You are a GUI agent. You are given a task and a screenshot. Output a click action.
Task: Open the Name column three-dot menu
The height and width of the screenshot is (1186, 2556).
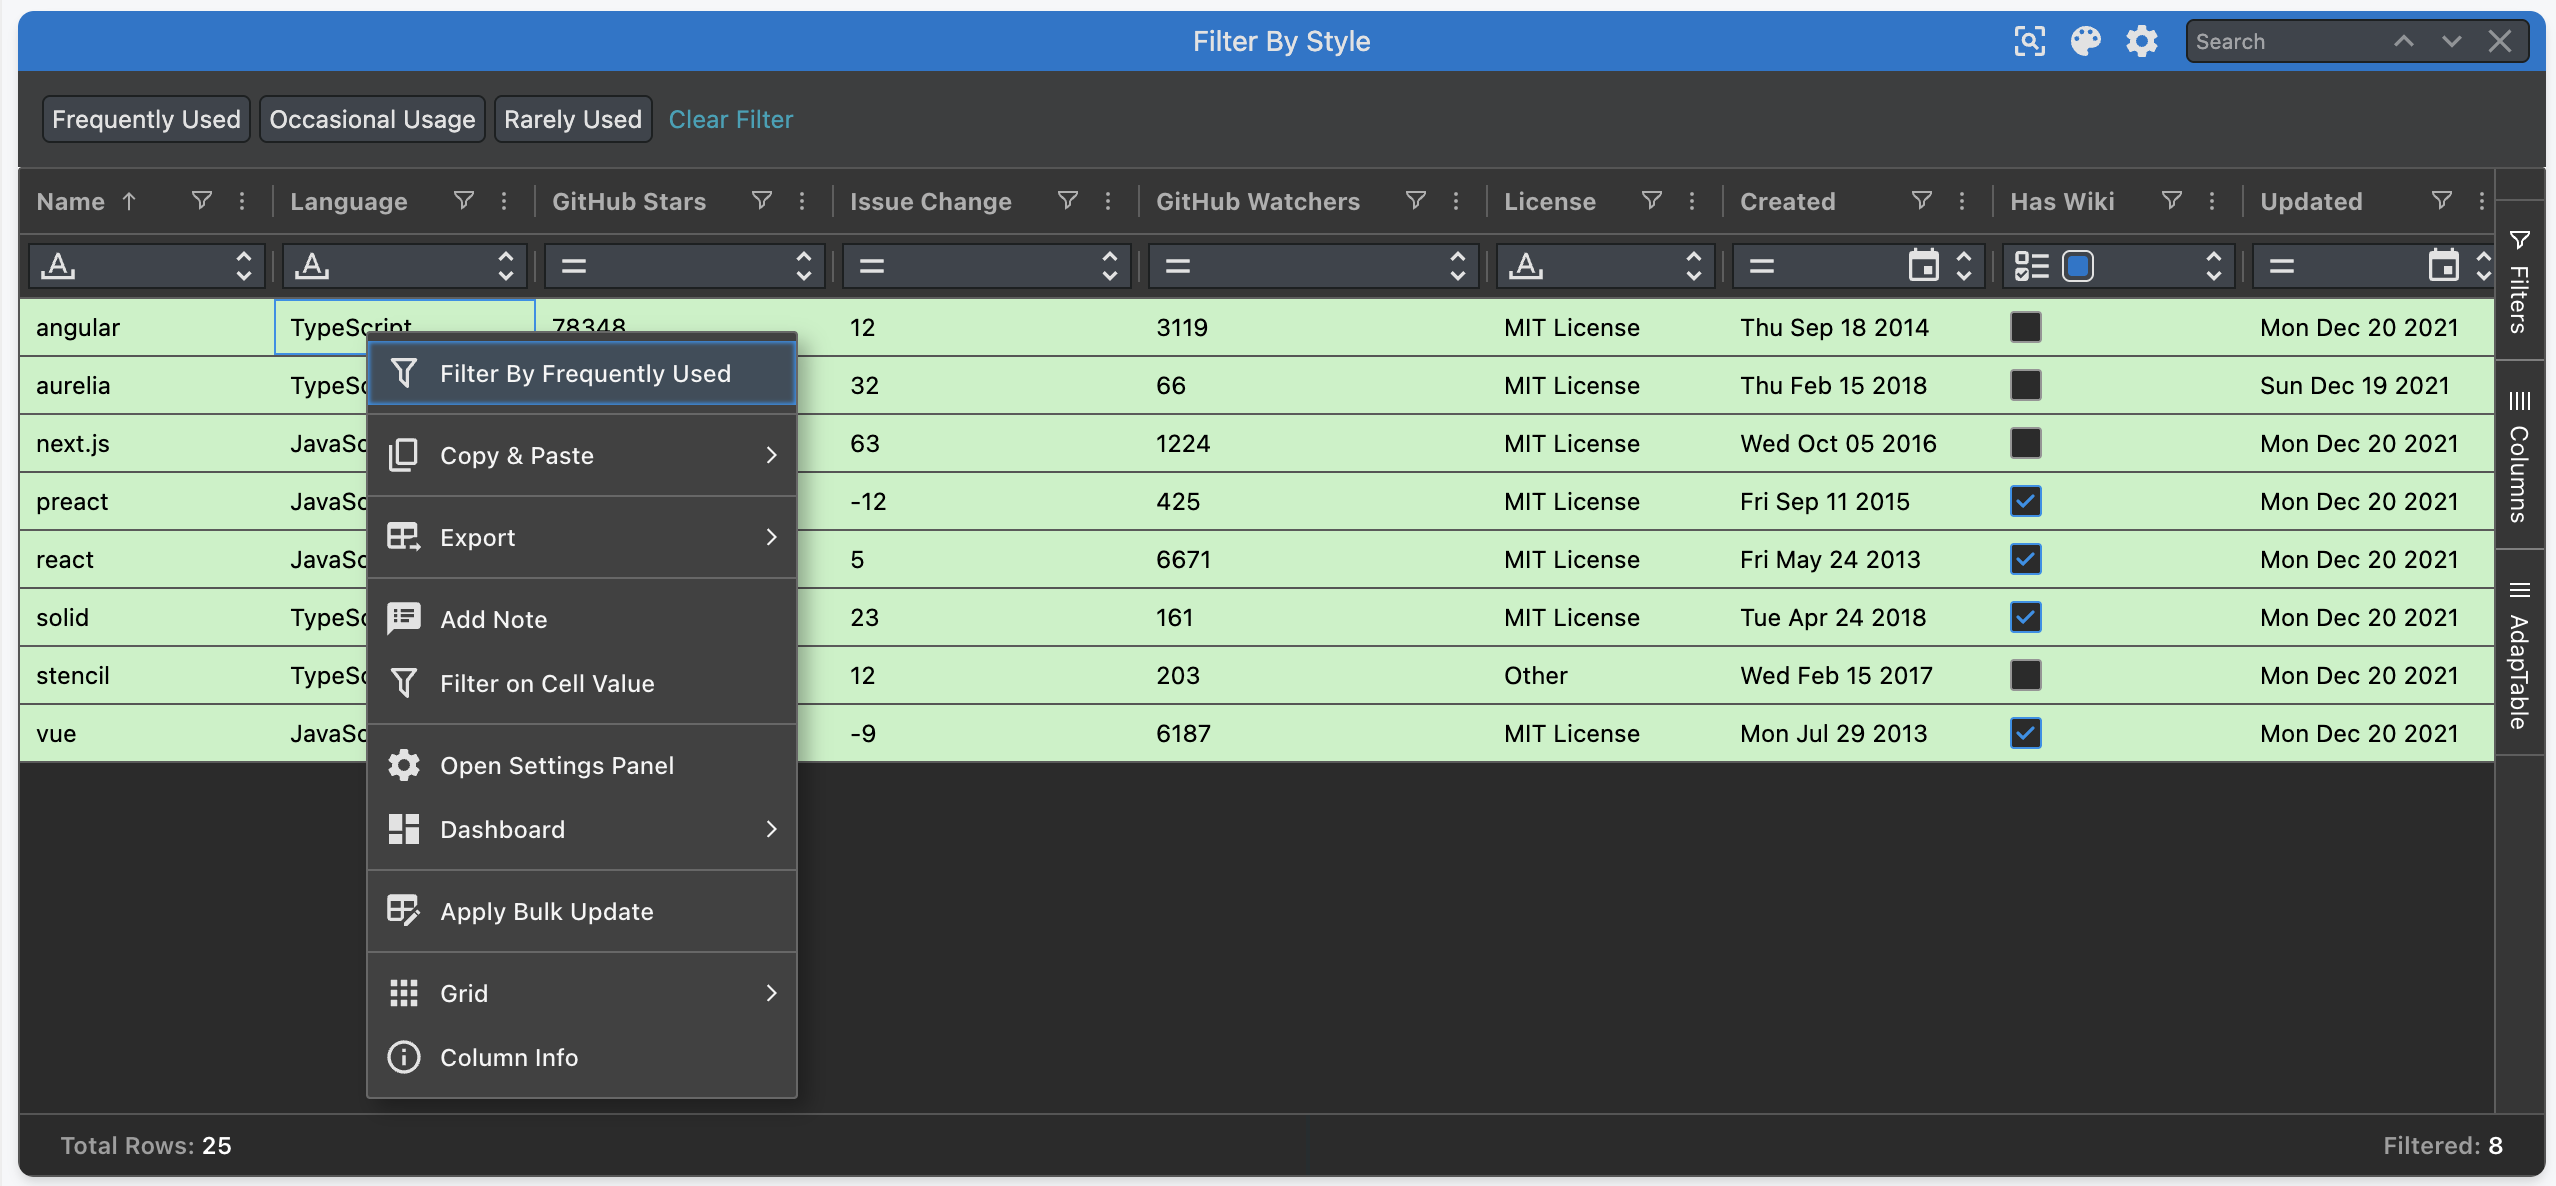pos(242,201)
